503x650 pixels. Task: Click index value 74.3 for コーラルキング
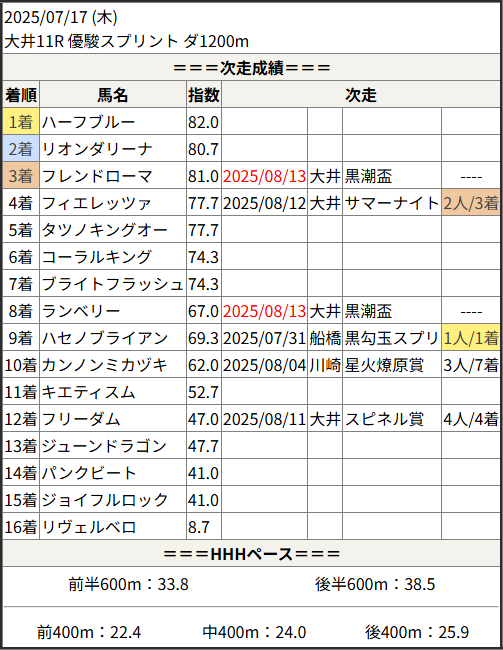click(203, 257)
